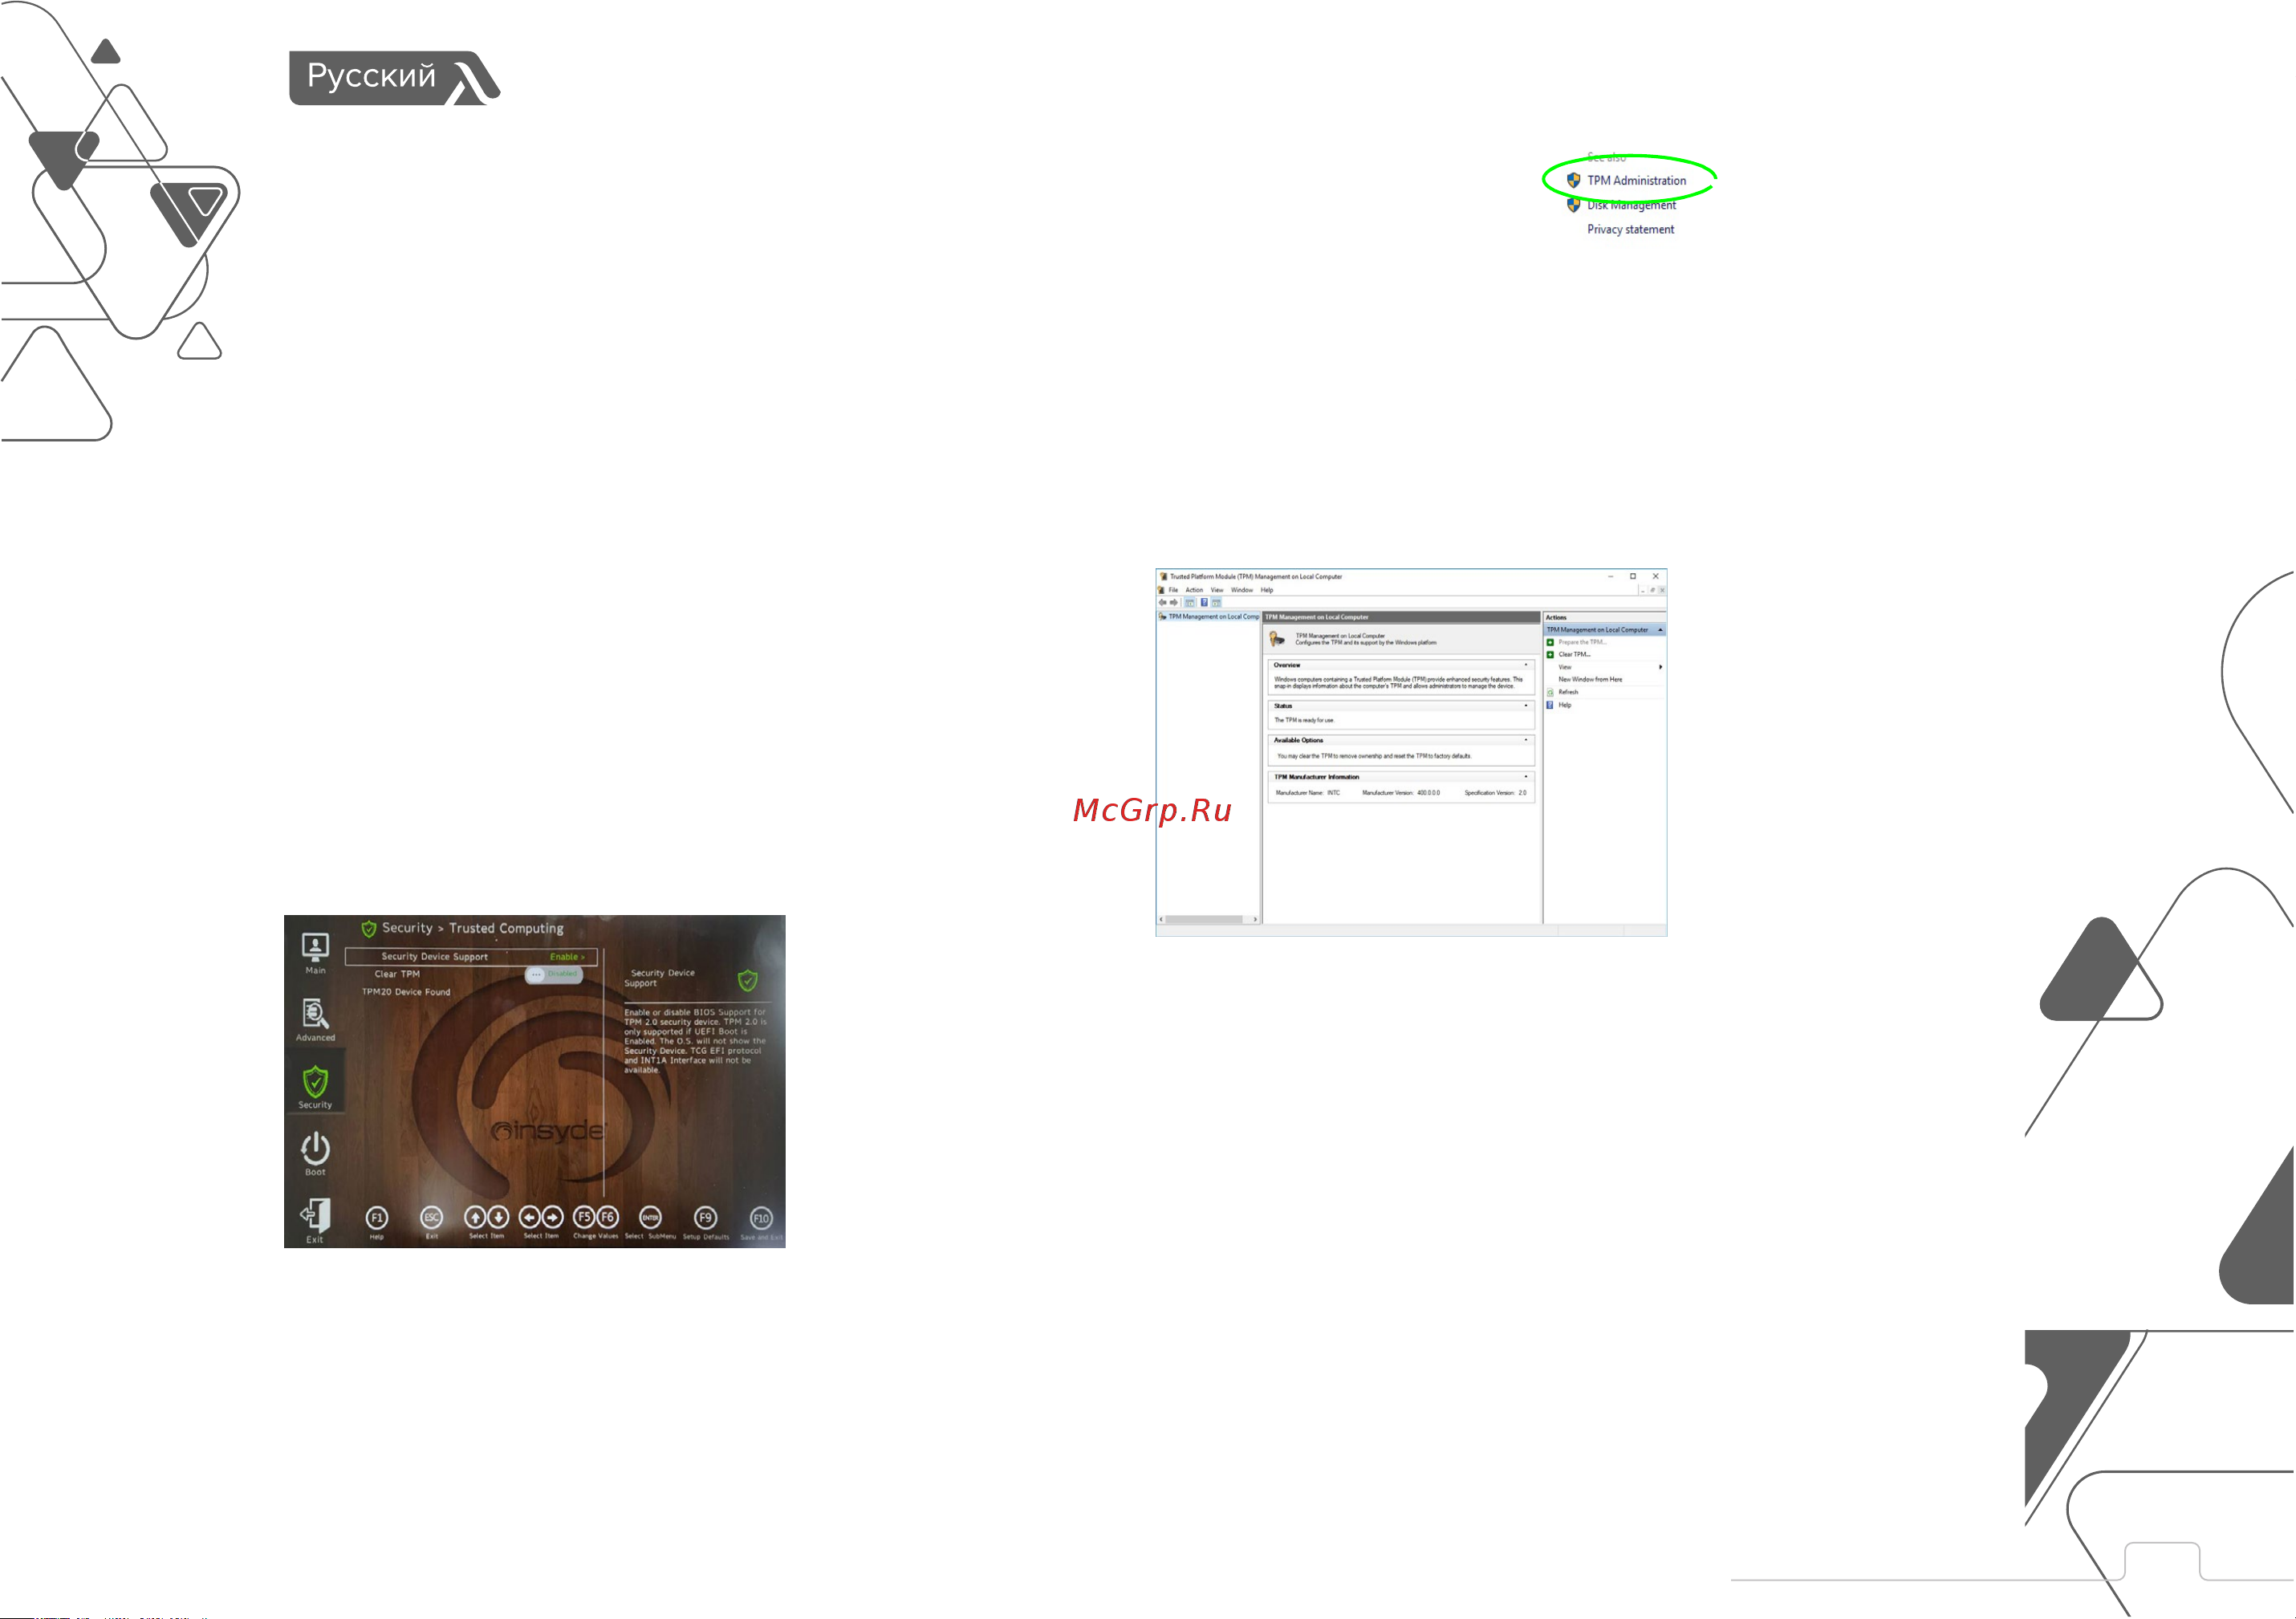The width and height of the screenshot is (2296, 1619).
Task: Click the left arrow key icon
Action: pos(530,1217)
